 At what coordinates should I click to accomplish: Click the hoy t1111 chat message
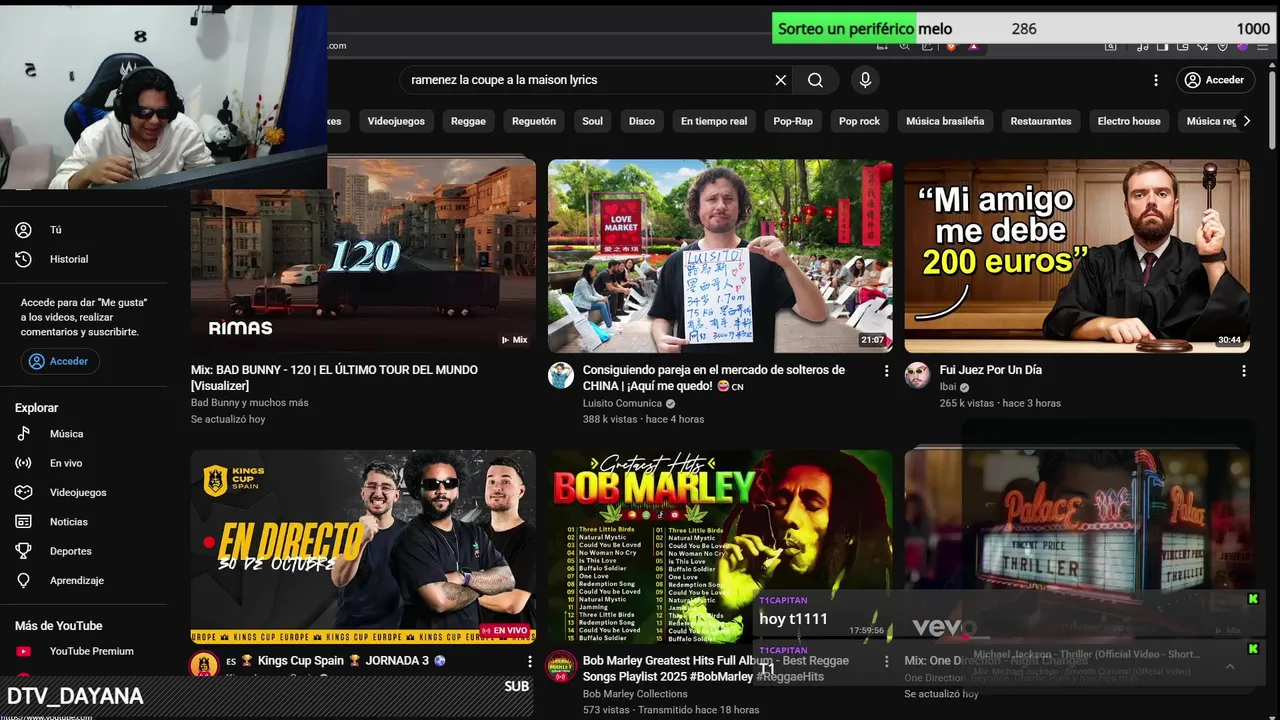point(794,619)
